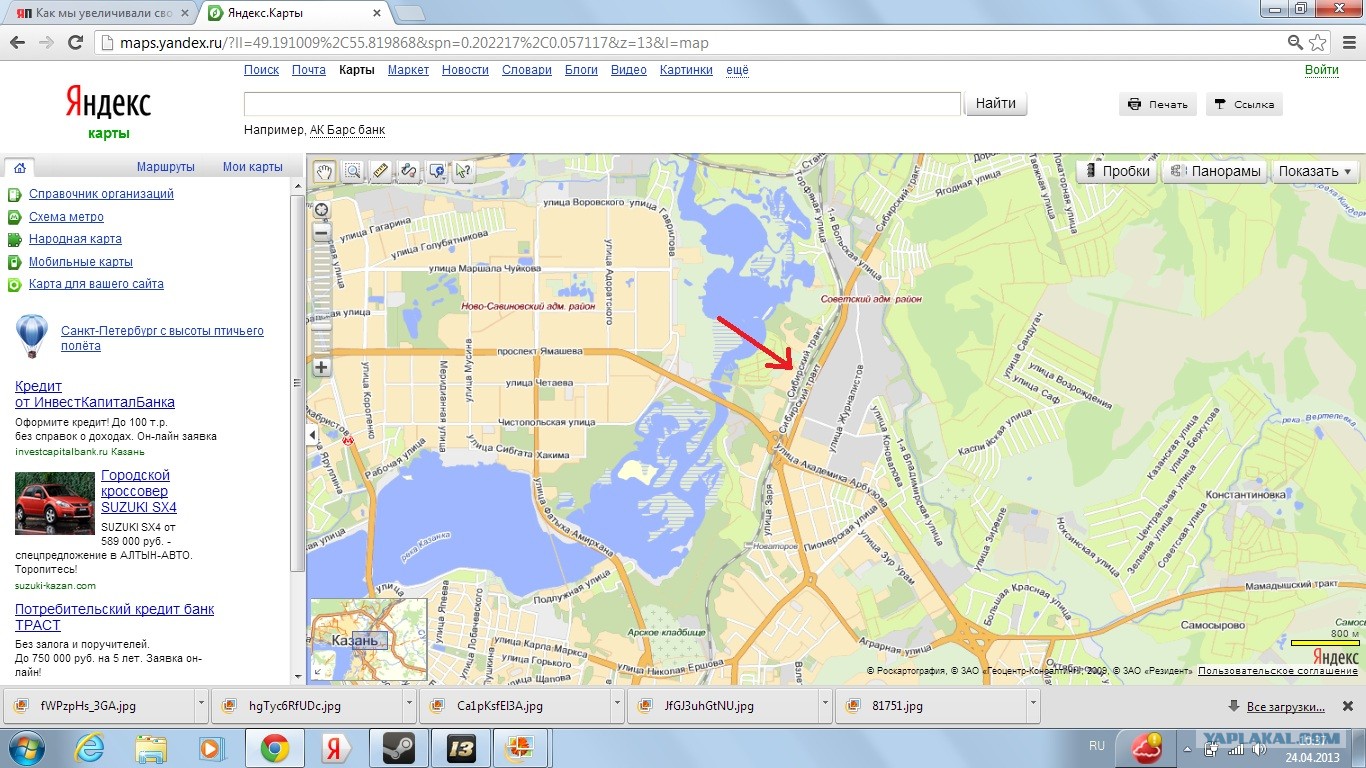The image size is (1366, 768).
Task: Select the ruler distance measurement tool
Action: click(380, 171)
